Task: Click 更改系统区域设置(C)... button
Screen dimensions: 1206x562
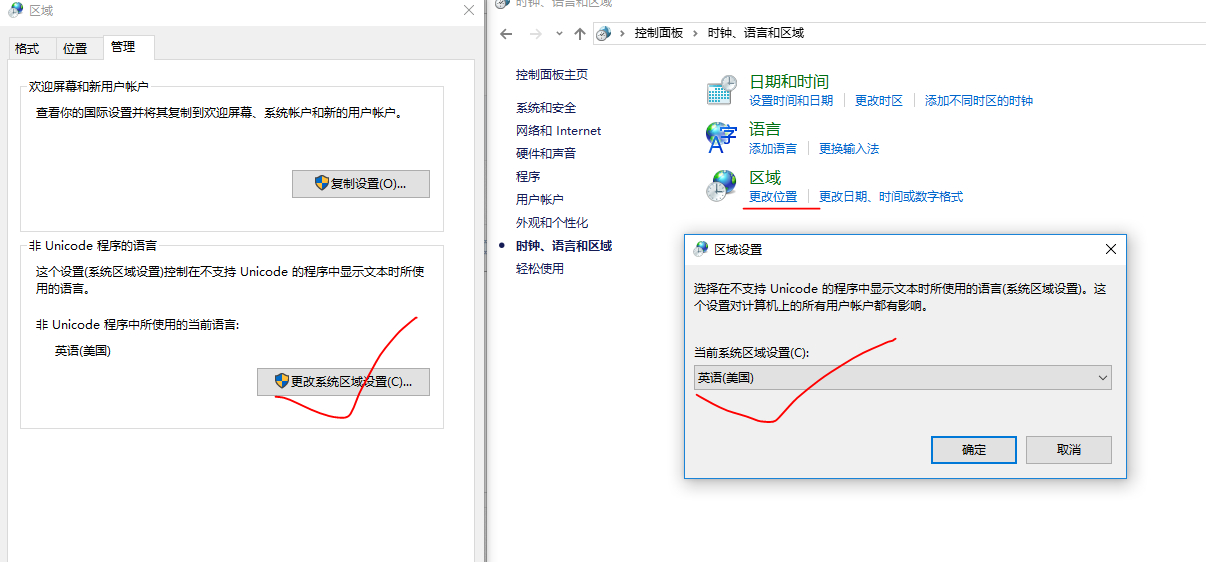Action: 343,382
